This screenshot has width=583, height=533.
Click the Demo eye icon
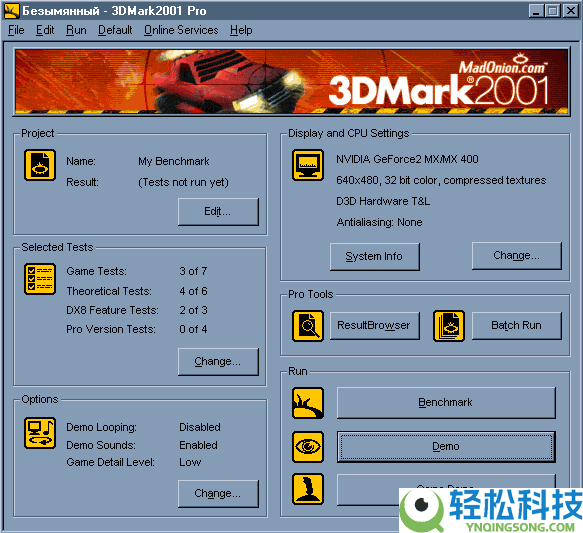coord(307,447)
